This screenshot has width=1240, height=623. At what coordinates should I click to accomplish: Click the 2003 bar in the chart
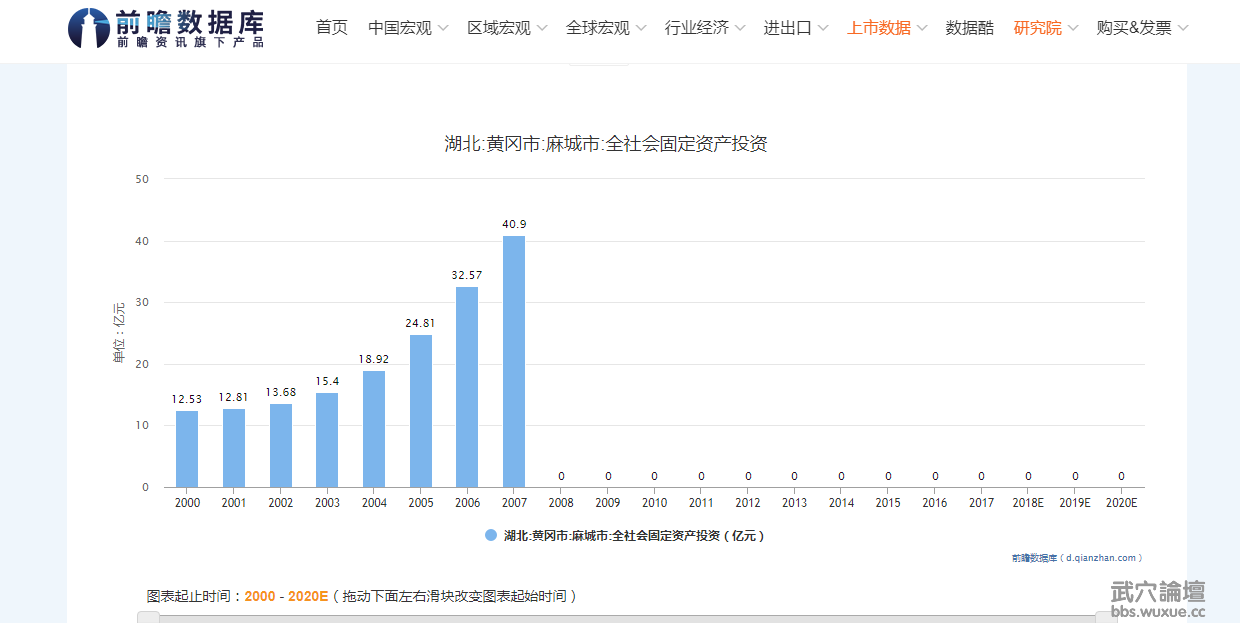[x=327, y=440]
